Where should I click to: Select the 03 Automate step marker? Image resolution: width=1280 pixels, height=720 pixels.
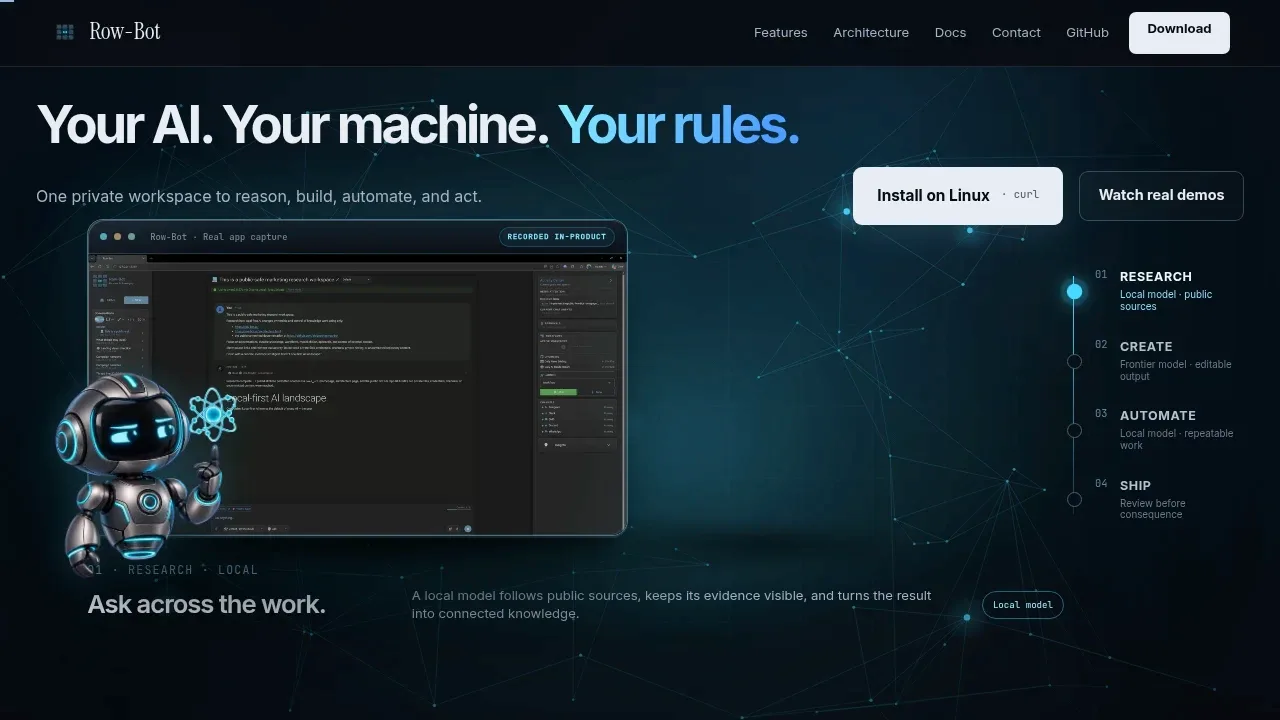1074,431
